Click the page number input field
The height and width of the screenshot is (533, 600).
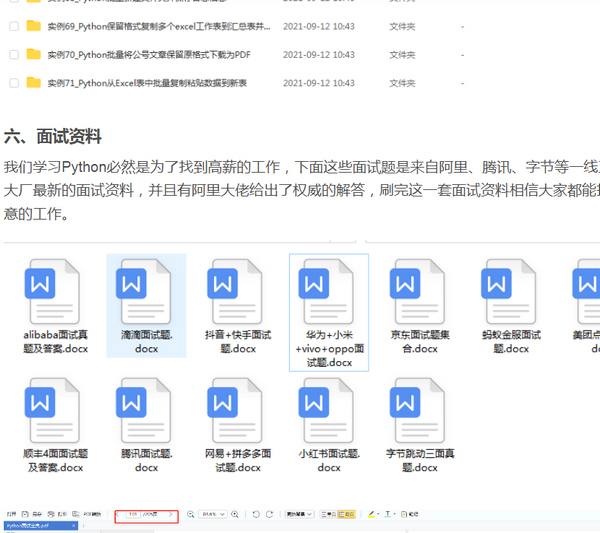tap(132, 514)
